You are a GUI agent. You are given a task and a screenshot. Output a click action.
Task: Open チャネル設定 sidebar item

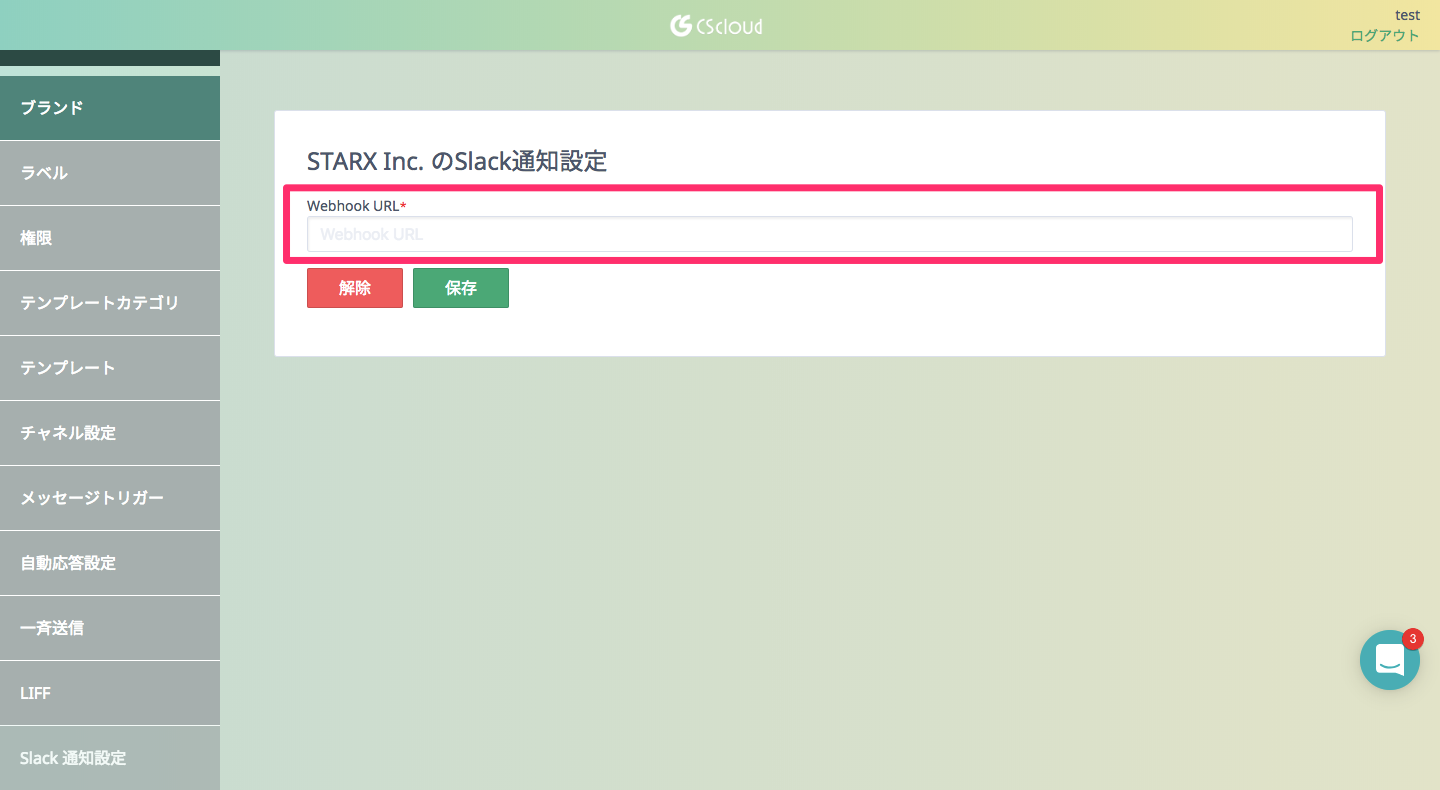[x=110, y=433]
